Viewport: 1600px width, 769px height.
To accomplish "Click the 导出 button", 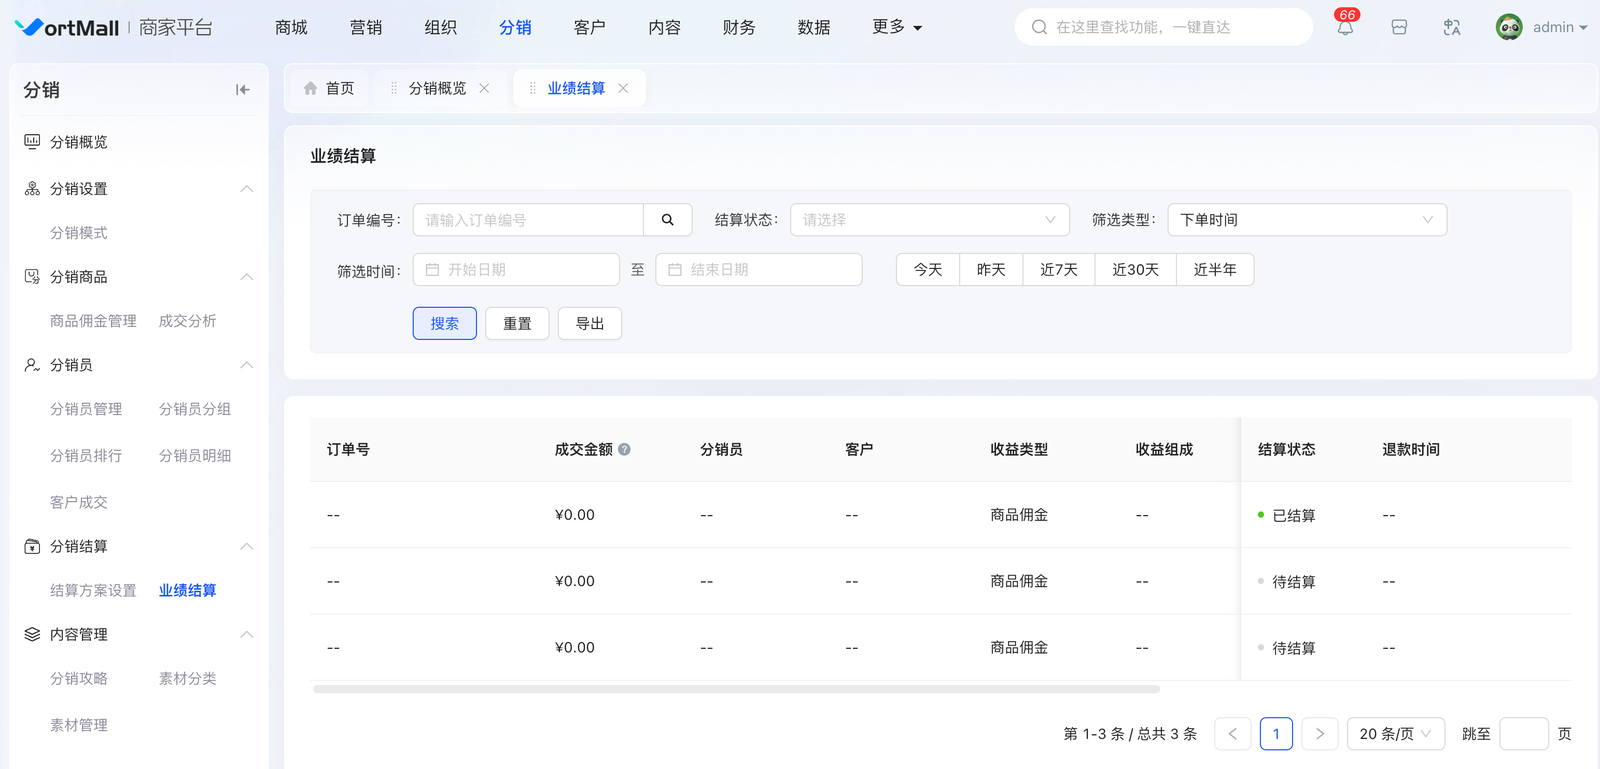I will pos(589,324).
